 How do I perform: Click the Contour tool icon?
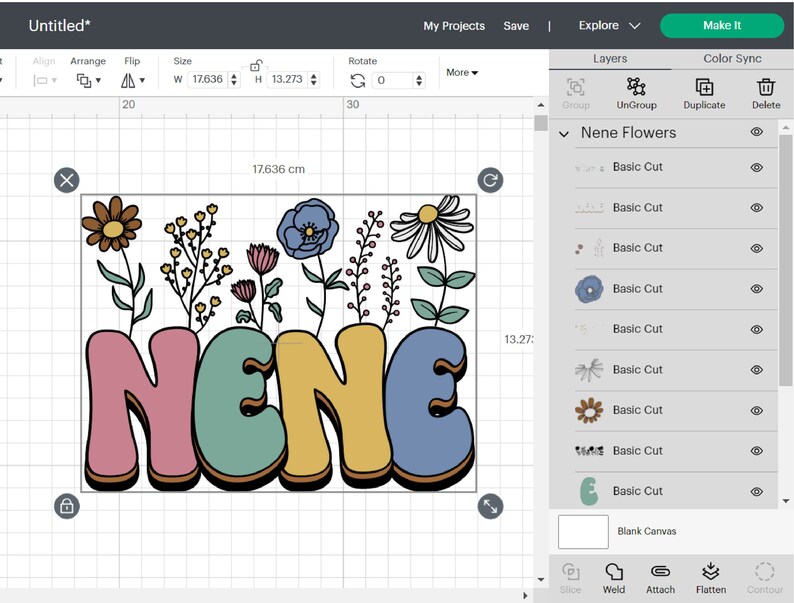[765, 572]
